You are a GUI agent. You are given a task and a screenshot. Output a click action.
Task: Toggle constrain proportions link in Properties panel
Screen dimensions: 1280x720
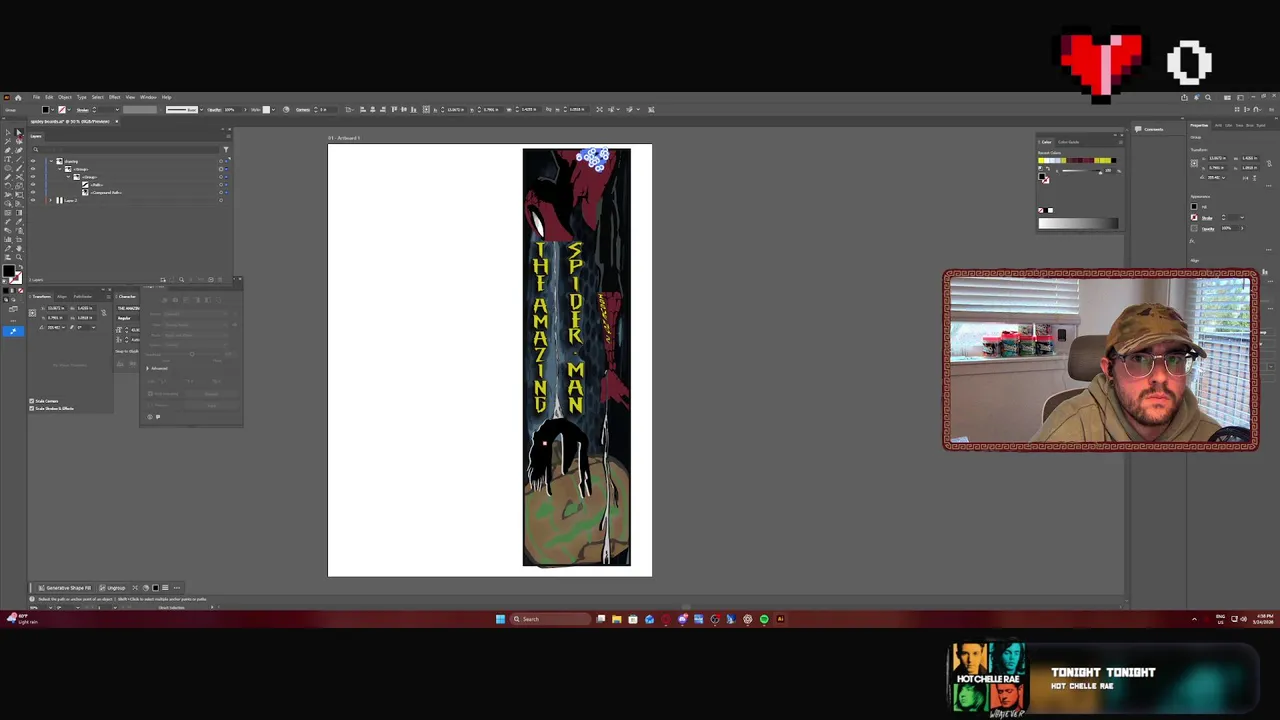coord(1269,163)
